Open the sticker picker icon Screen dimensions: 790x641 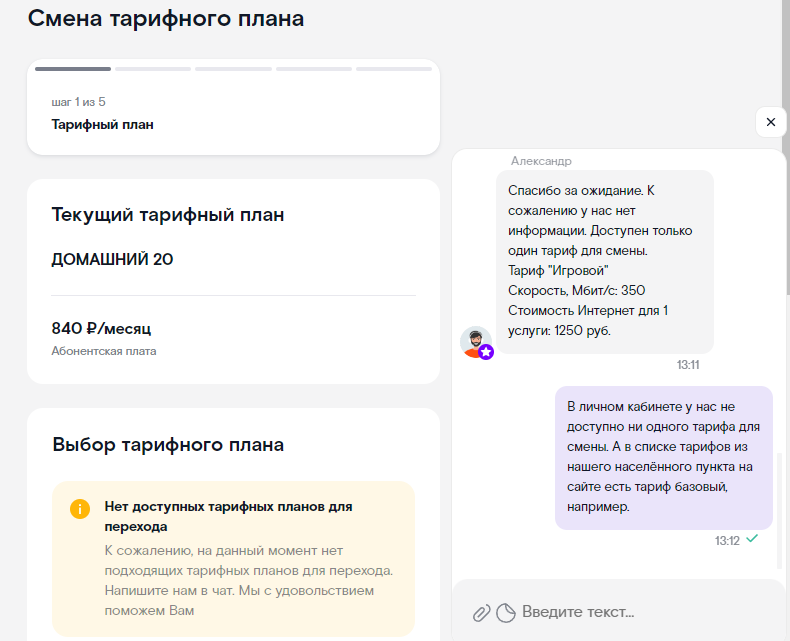point(505,612)
